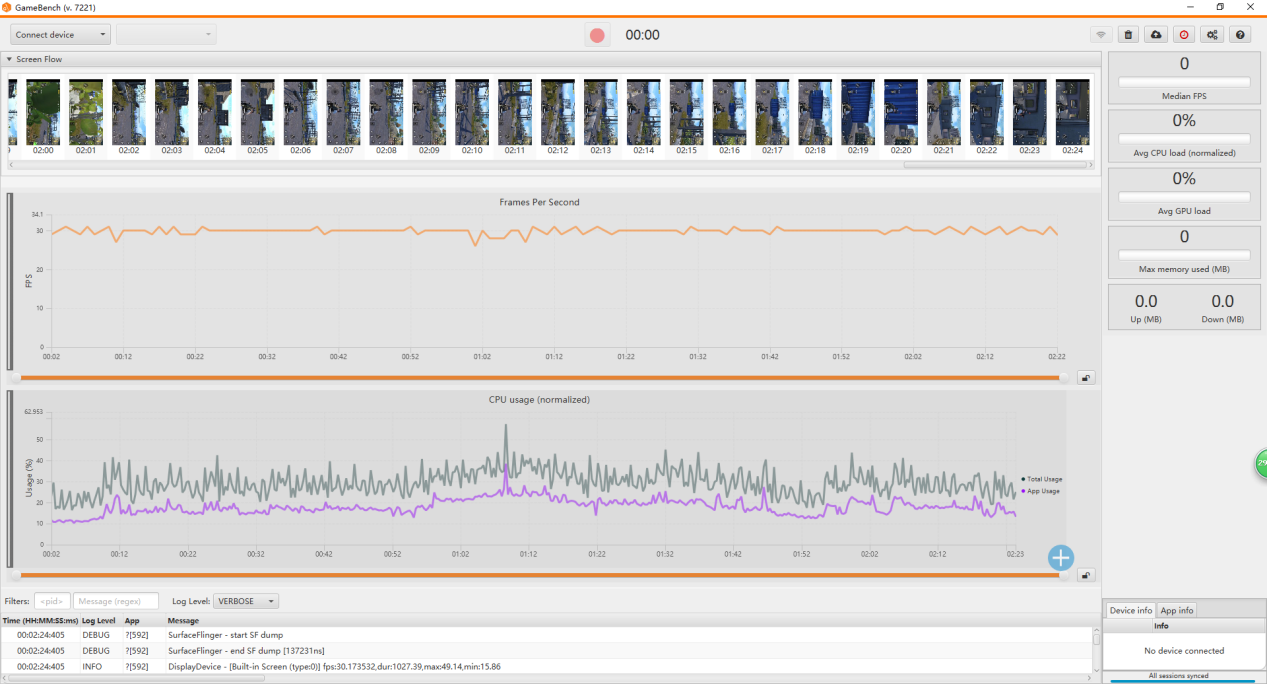Toggle the lock under the CPU usage chart

coord(1086,575)
